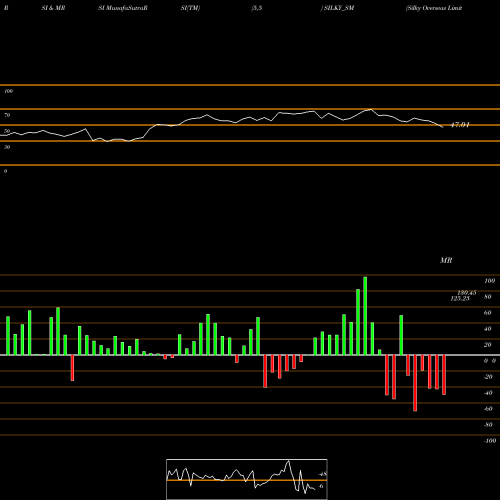Click the 30 level label on RSI axis
Image resolution: width=500 pixels, height=500 pixels.
click(7, 147)
